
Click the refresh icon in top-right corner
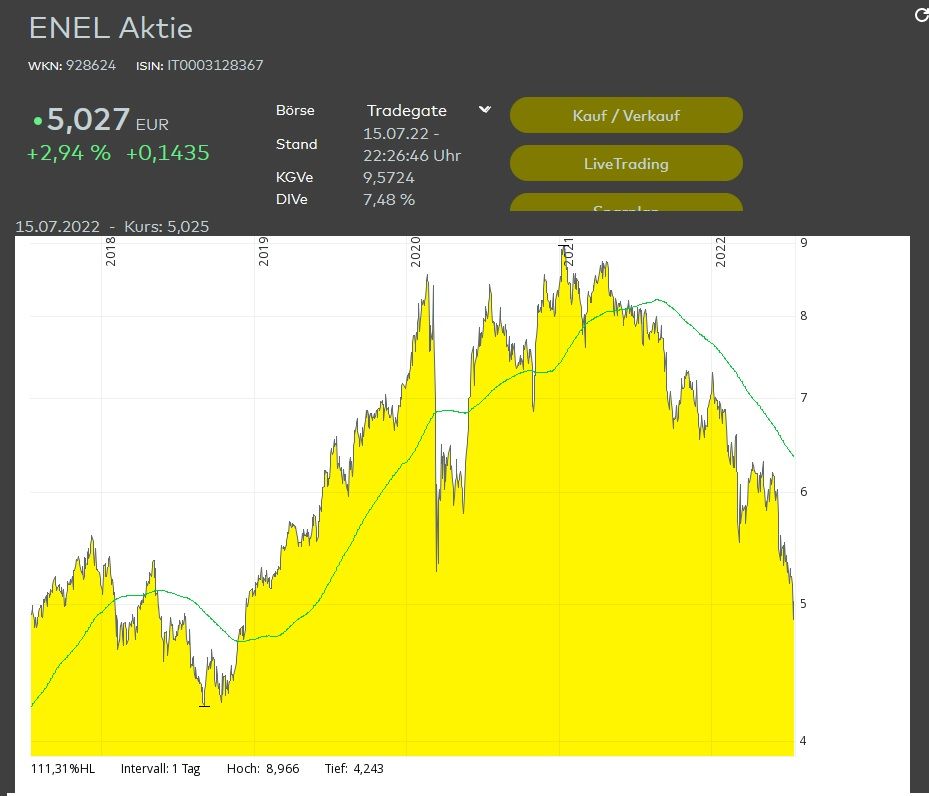(921, 15)
